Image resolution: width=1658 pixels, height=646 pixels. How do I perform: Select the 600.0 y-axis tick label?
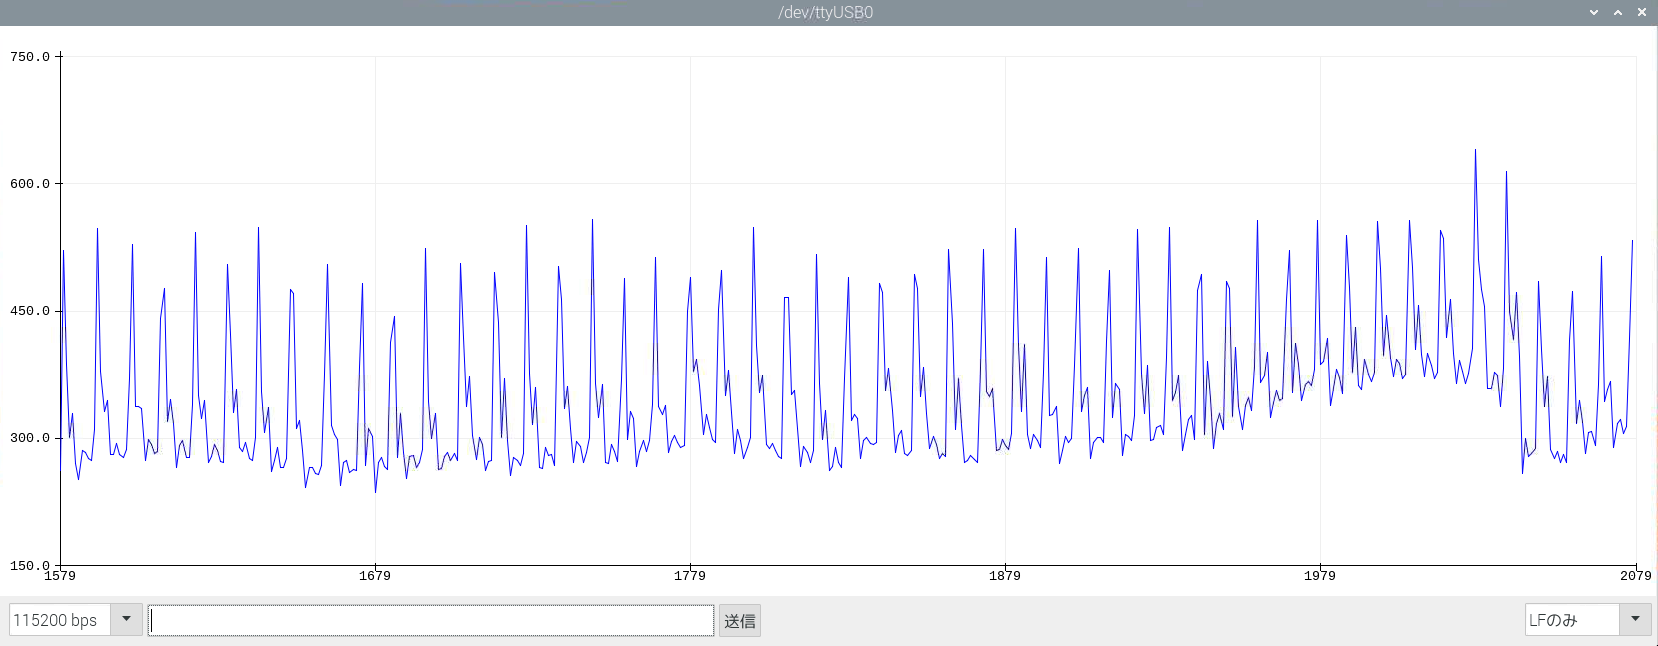click(30, 184)
